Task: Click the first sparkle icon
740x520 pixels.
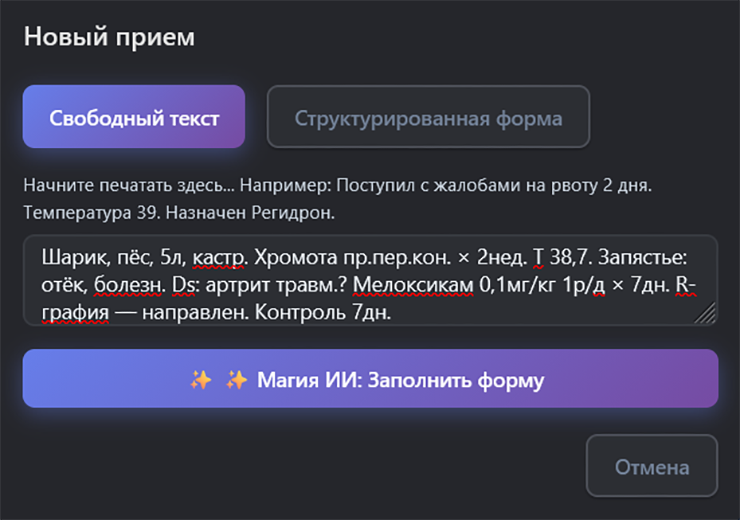Action: click(200, 380)
